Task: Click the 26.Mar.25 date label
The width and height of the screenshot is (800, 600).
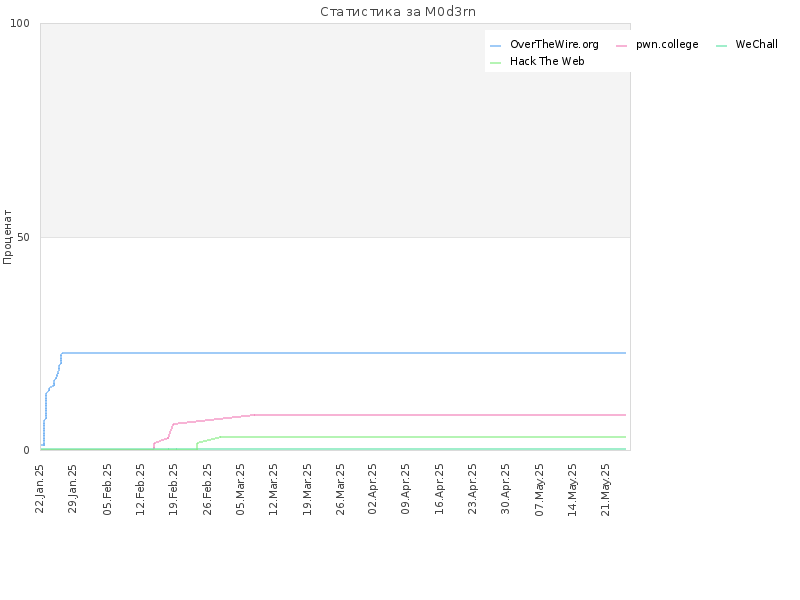Action: click(x=340, y=489)
